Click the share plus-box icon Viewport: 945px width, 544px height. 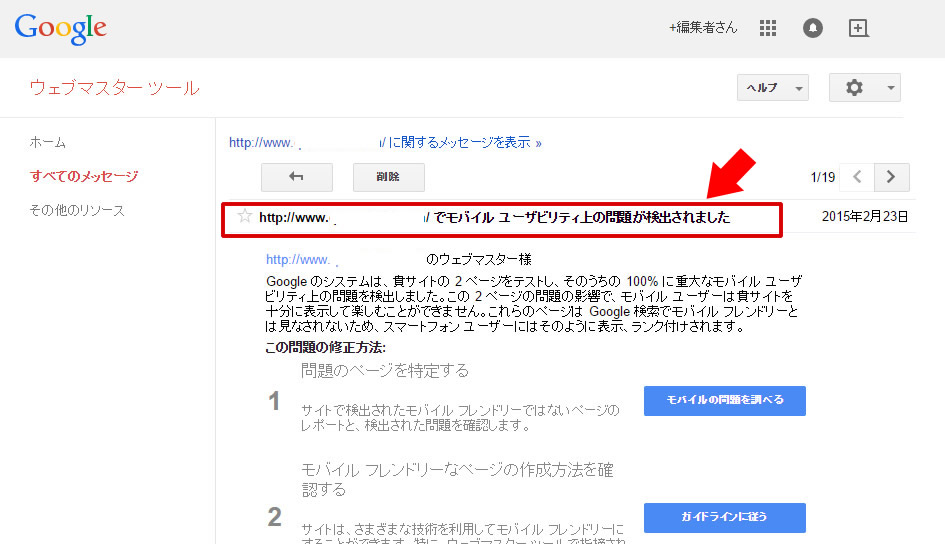[x=858, y=28]
